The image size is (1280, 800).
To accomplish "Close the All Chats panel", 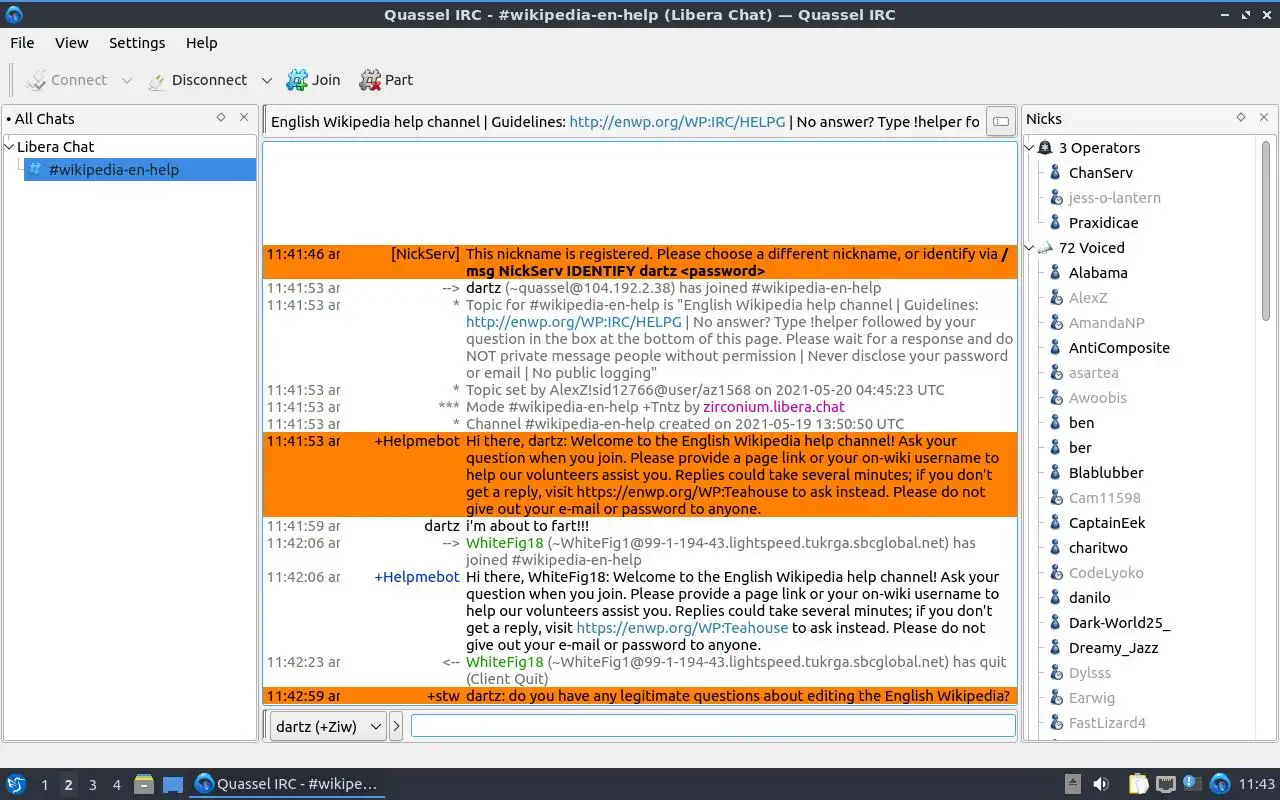I will pos(244,118).
